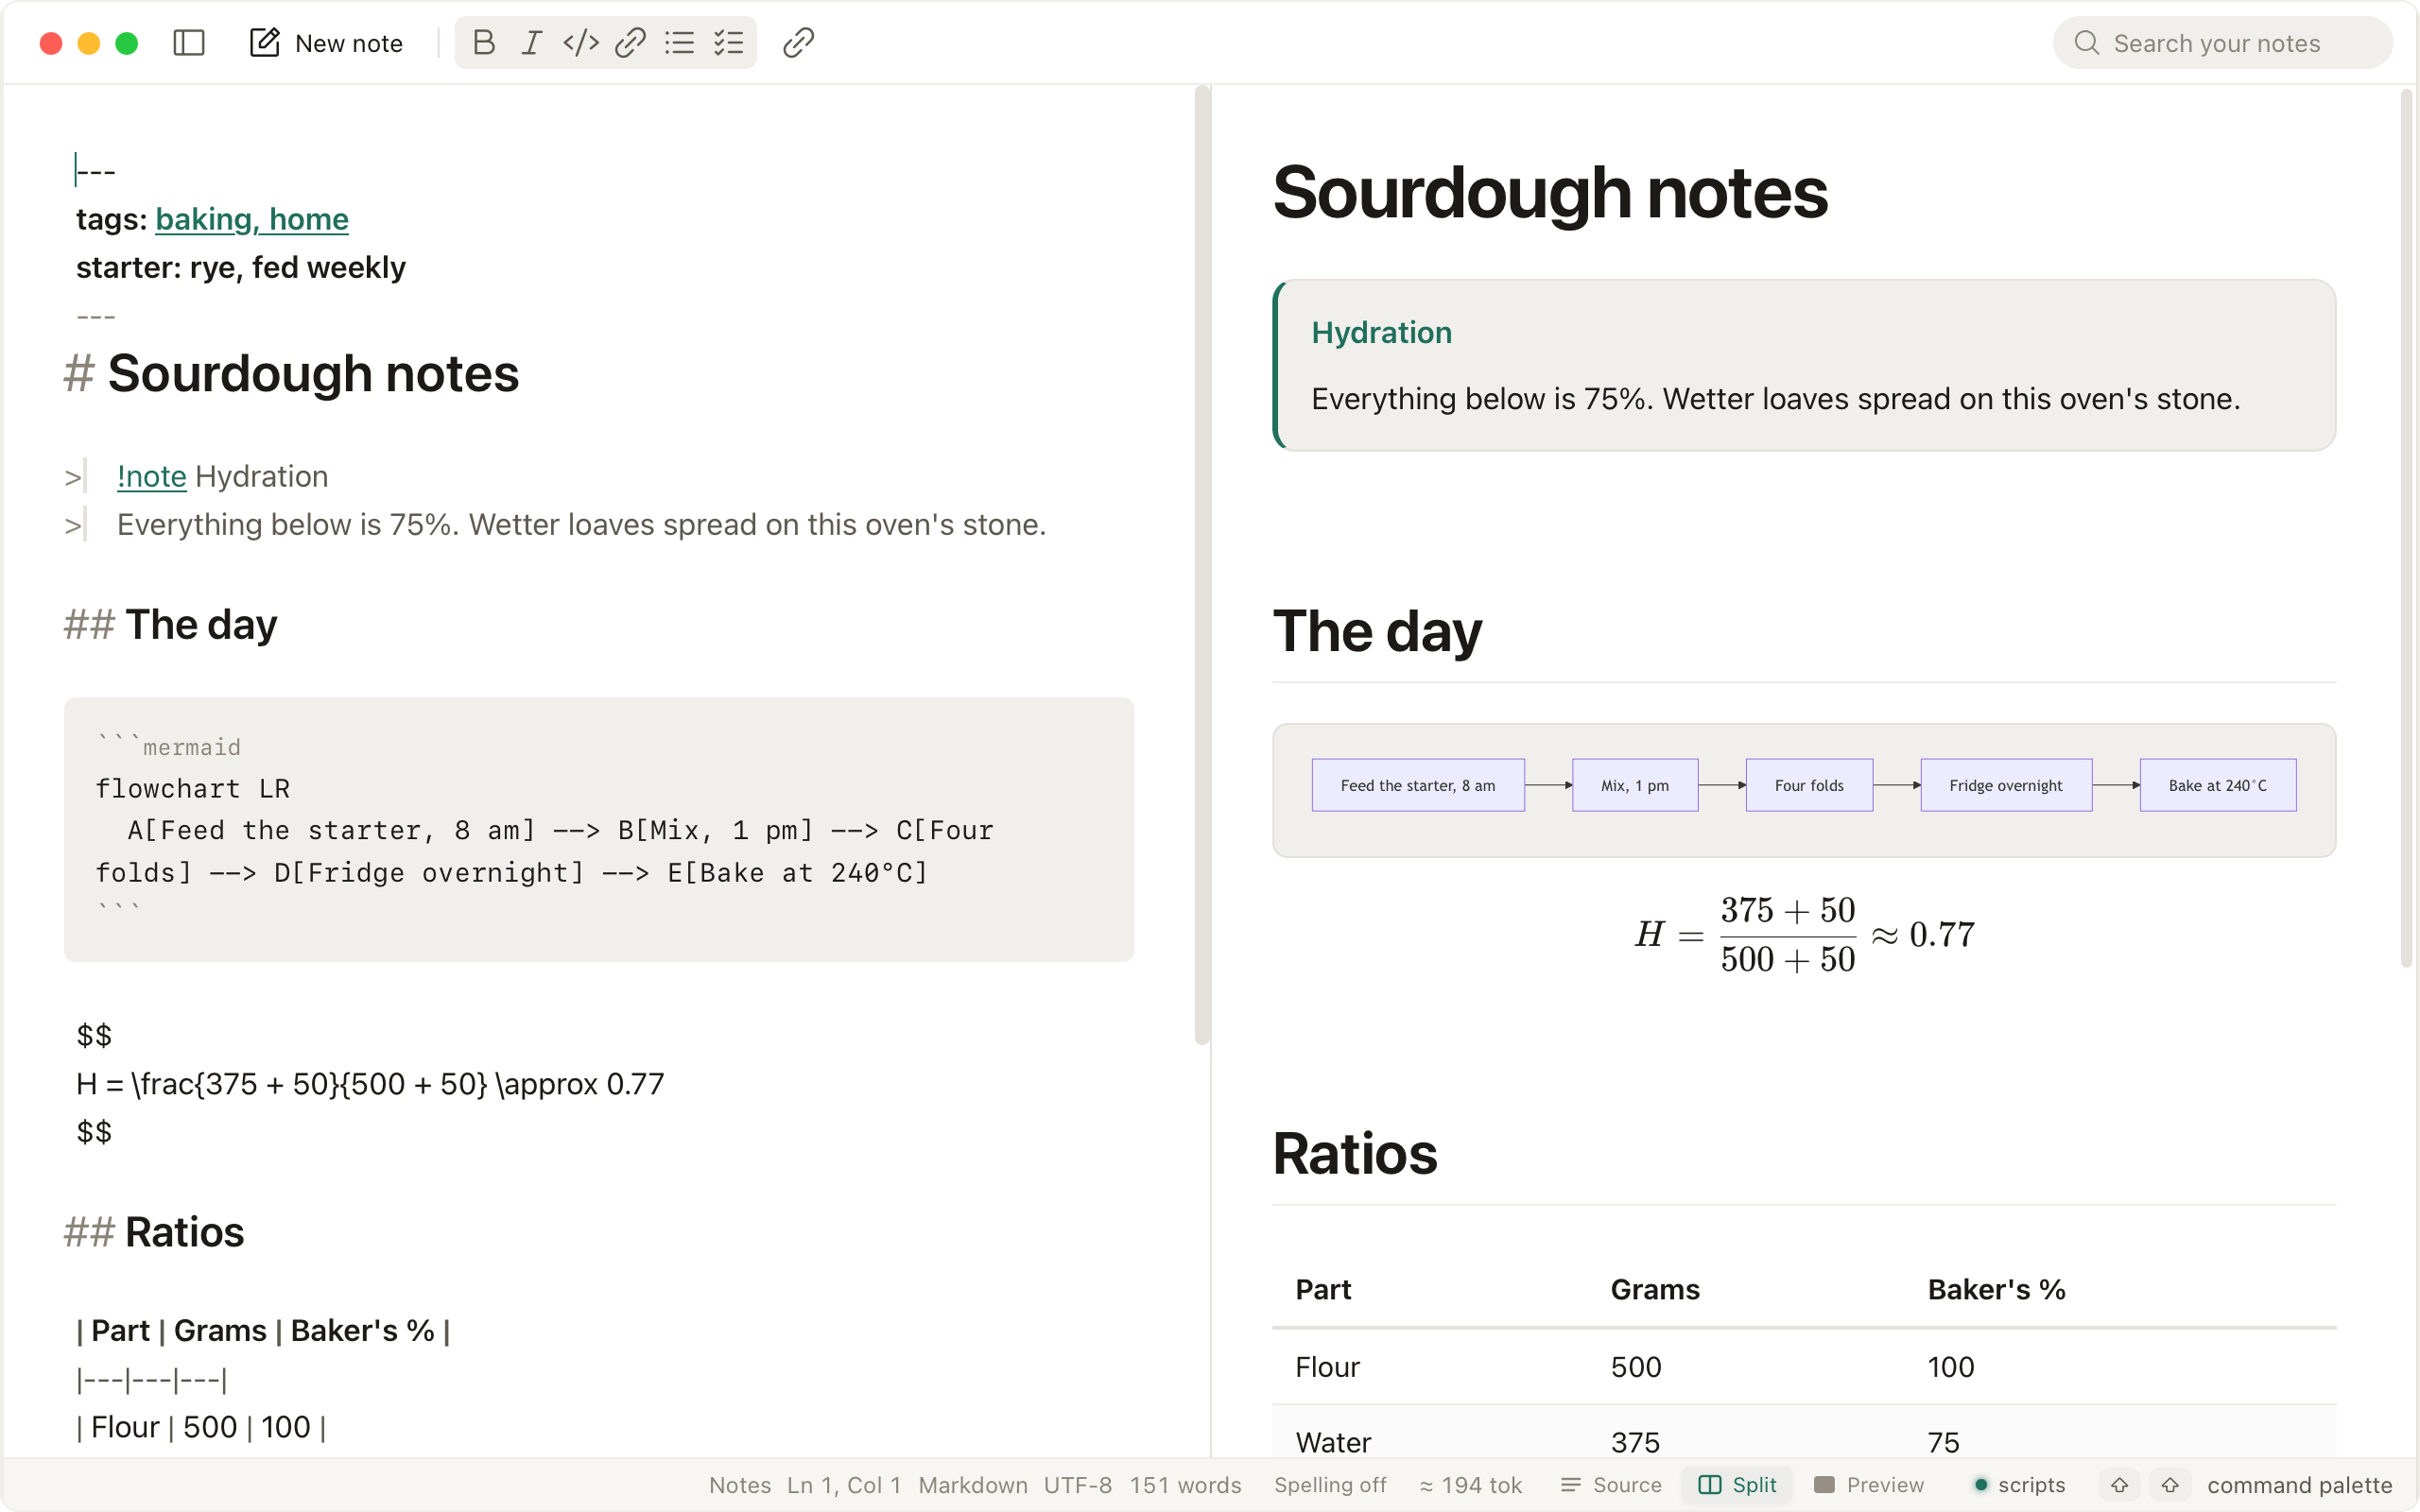Switch to Preview view mode

pyautogui.click(x=1869, y=1485)
